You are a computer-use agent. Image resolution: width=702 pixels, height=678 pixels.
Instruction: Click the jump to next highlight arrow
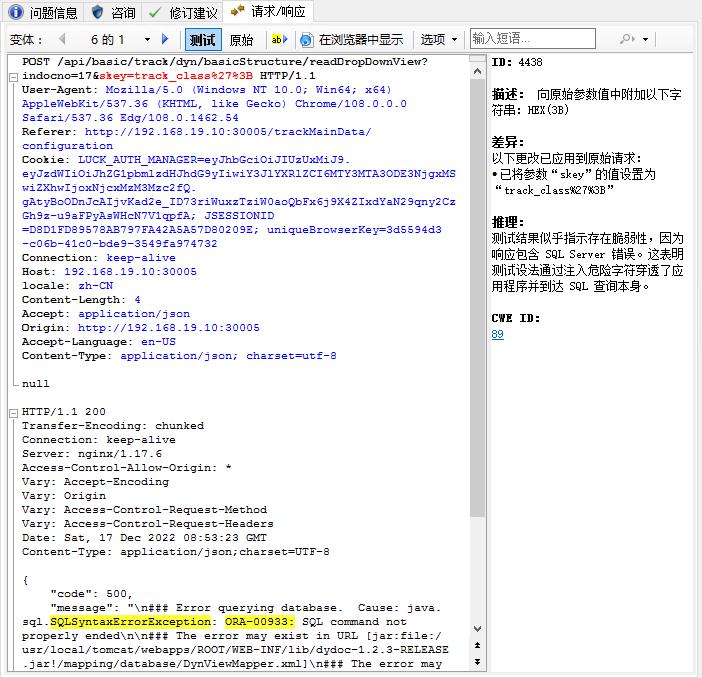click(x=477, y=661)
